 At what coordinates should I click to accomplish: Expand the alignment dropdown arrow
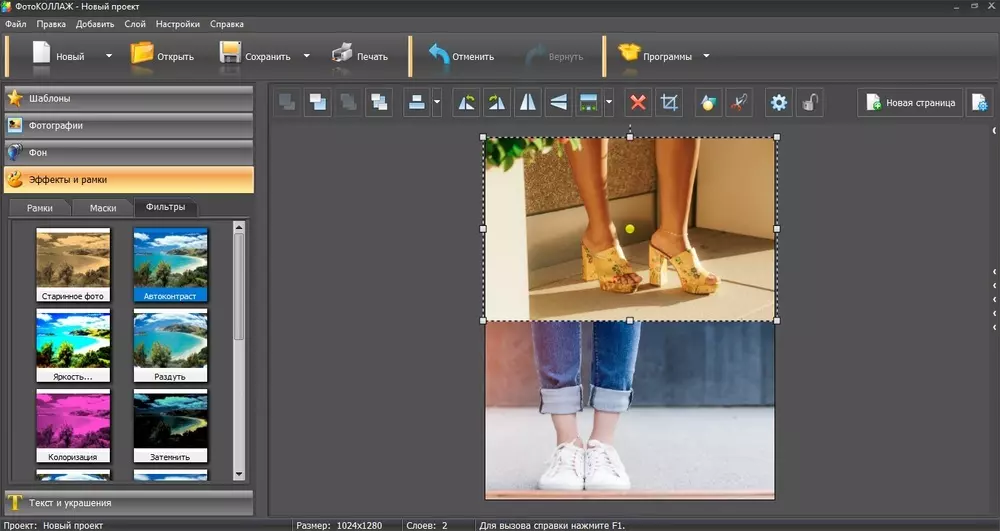pyautogui.click(x=437, y=102)
